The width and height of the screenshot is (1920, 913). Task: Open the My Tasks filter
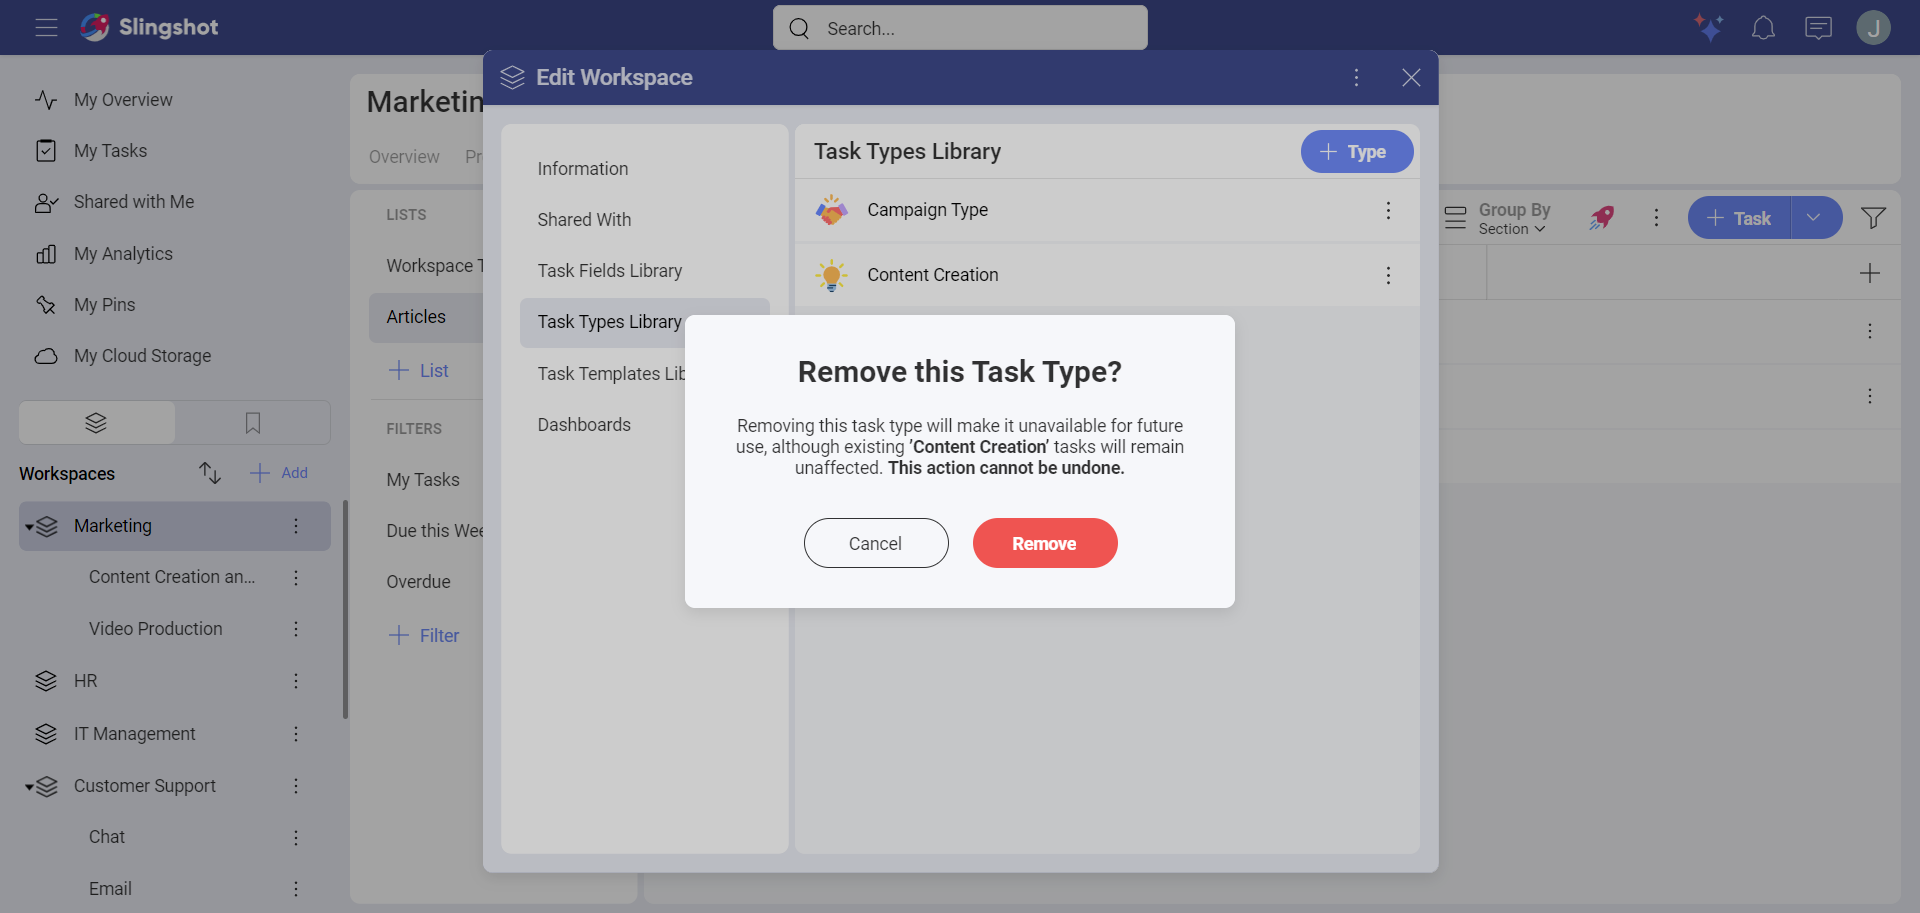[x=423, y=480]
